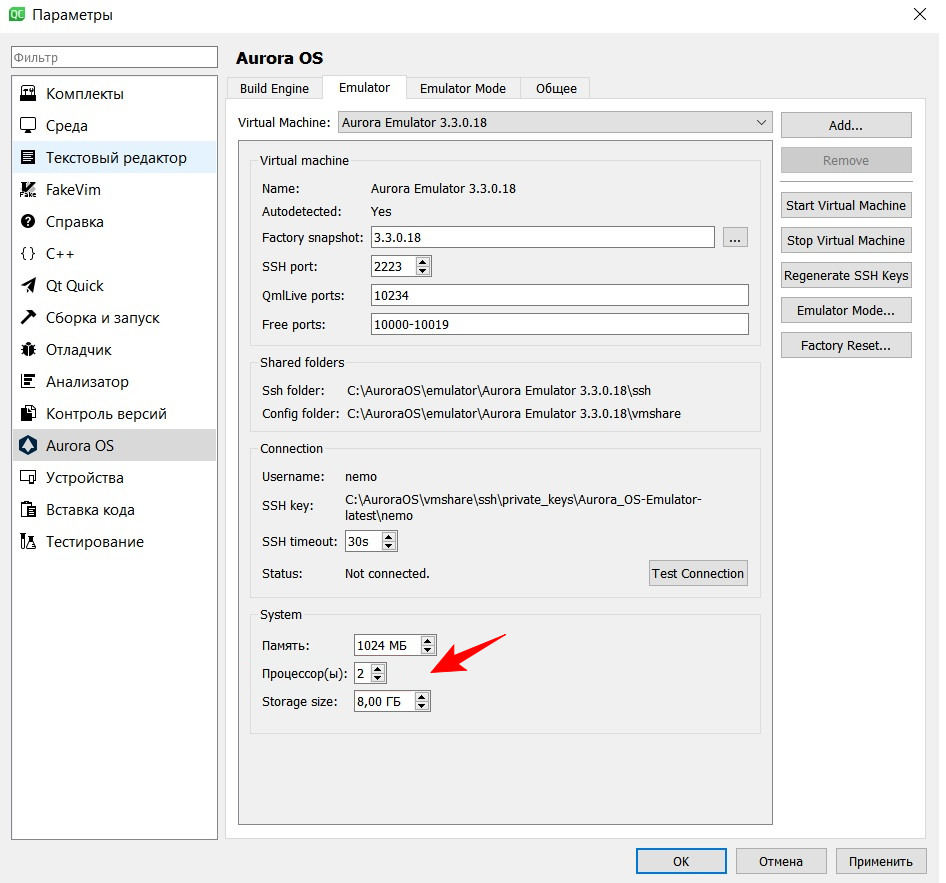This screenshot has height=883, width=946.
Task: Browse factory snapshot with the ... button
Action: (735, 238)
